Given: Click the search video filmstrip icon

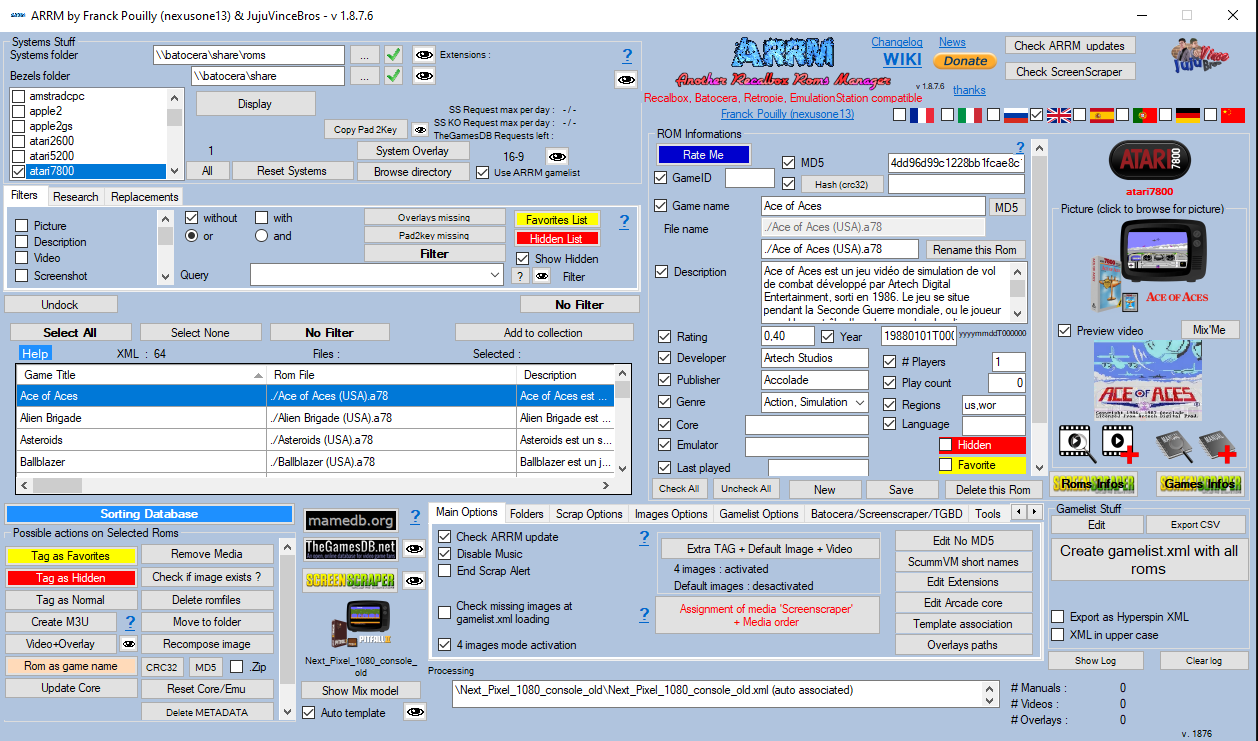Looking at the screenshot, I should (x=1076, y=441).
